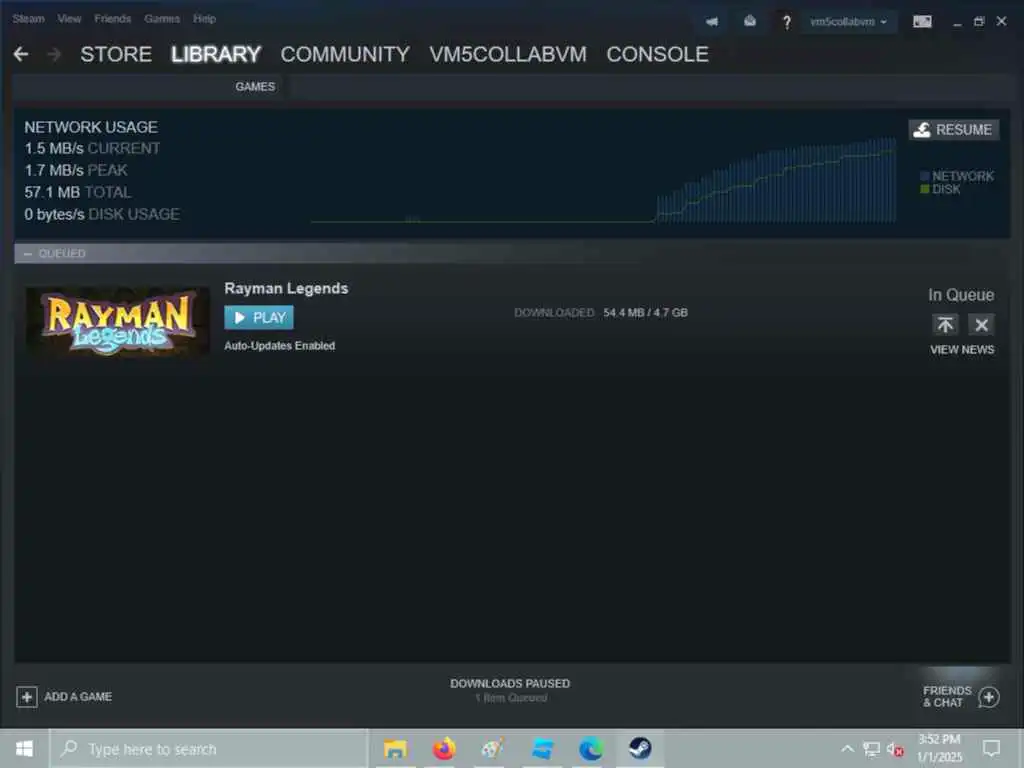Screen dimensions: 1024x768
Task: Open network status tray icon
Action: [871, 748]
